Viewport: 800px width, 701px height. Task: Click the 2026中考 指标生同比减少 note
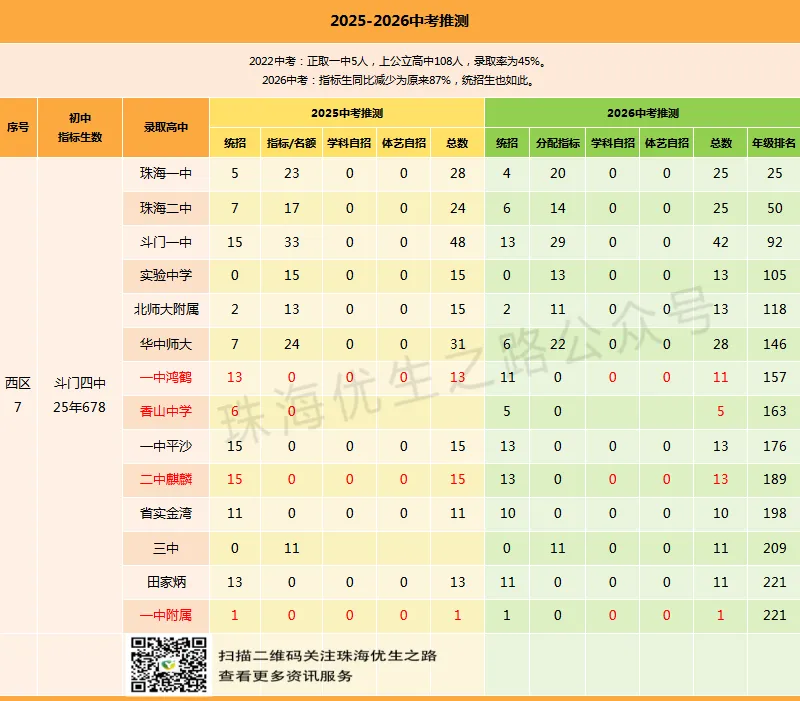pos(399,80)
